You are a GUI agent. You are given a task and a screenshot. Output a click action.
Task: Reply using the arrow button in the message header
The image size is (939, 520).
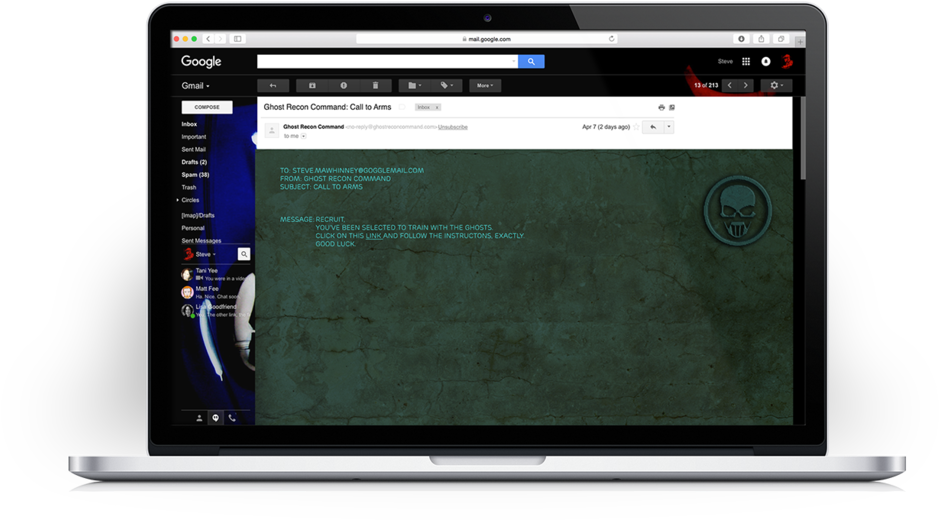653,127
